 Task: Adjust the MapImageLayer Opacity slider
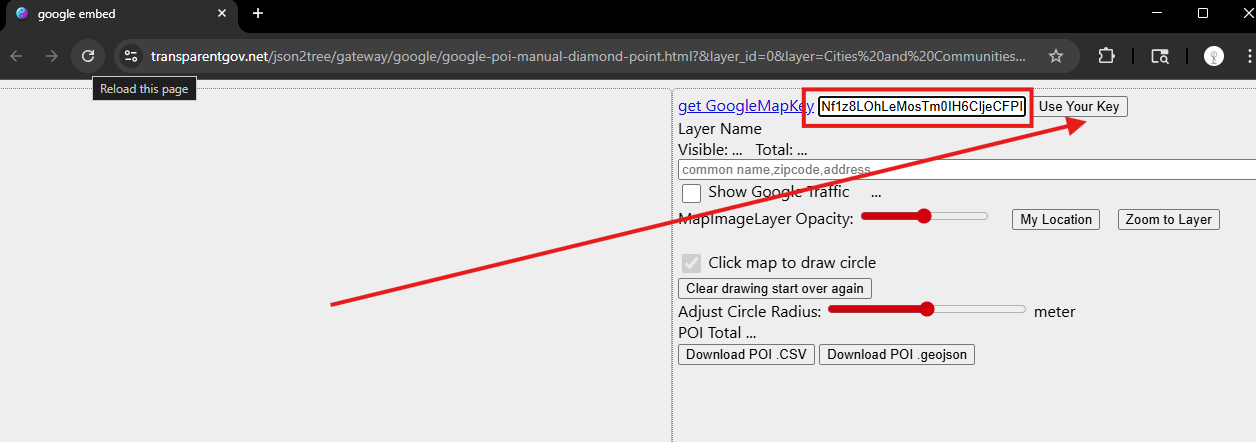pyautogui.click(x=924, y=216)
